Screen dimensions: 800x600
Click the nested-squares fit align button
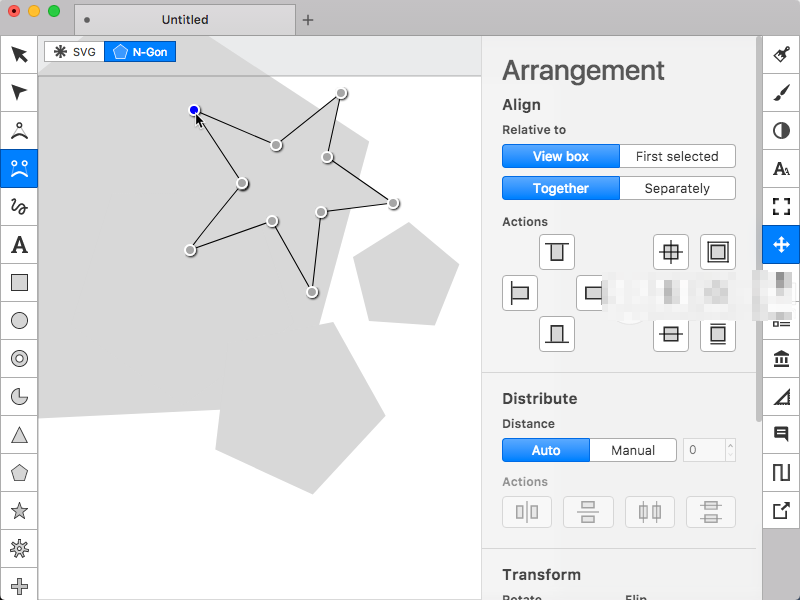(x=718, y=252)
